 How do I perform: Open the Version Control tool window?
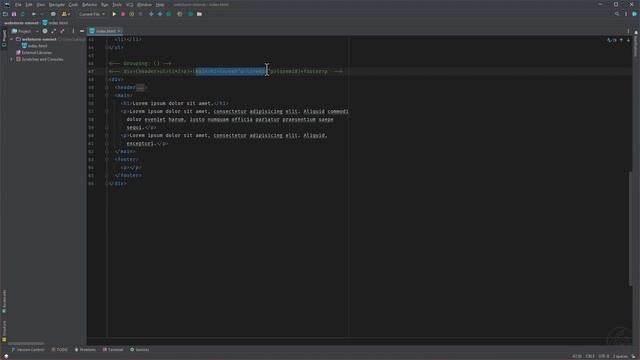pyautogui.click(x=28, y=350)
